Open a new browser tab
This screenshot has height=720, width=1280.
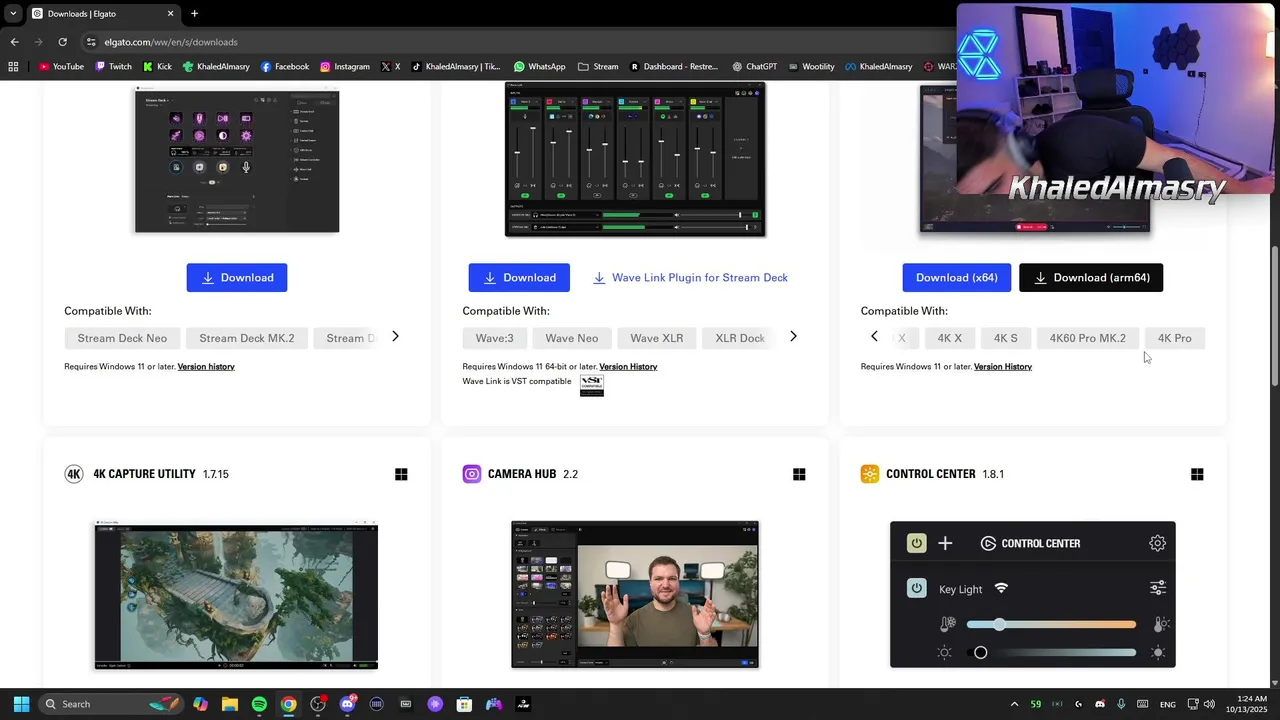click(194, 14)
